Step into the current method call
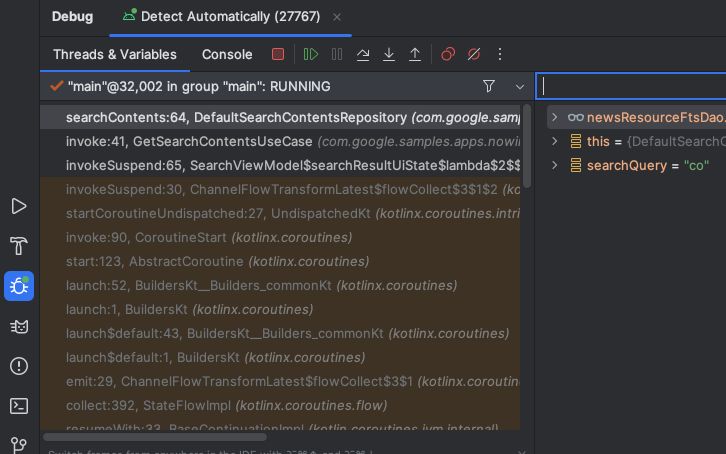This screenshot has height=454, width=726. click(x=389, y=54)
